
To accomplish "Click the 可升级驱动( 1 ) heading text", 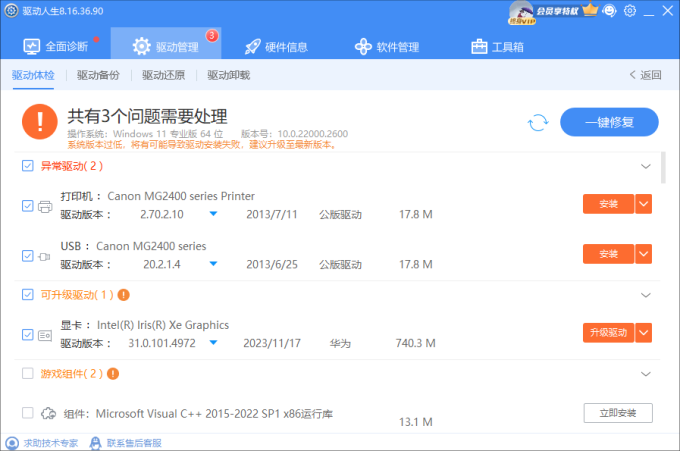I will click(x=77, y=295).
